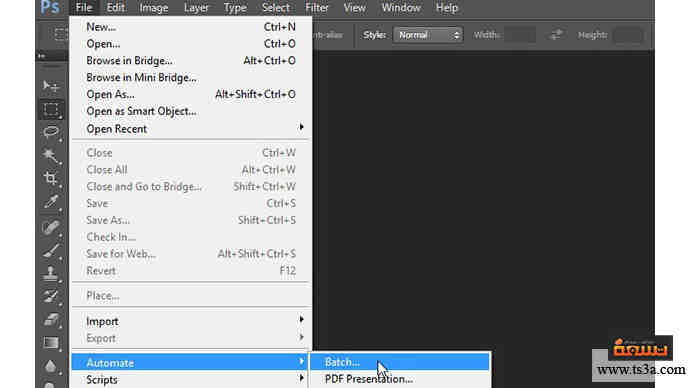Image resolution: width=696 pixels, height=388 pixels.
Task: Select the Crop tool
Action: click(51, 179)
